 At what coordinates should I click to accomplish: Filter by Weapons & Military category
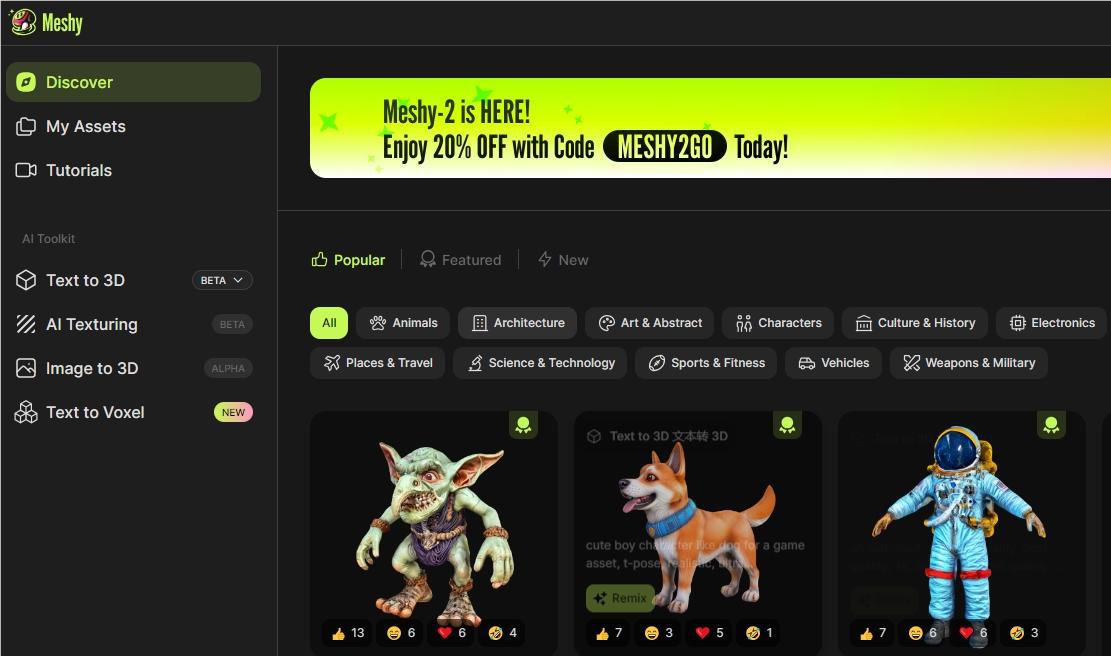[x=969, y=363]
